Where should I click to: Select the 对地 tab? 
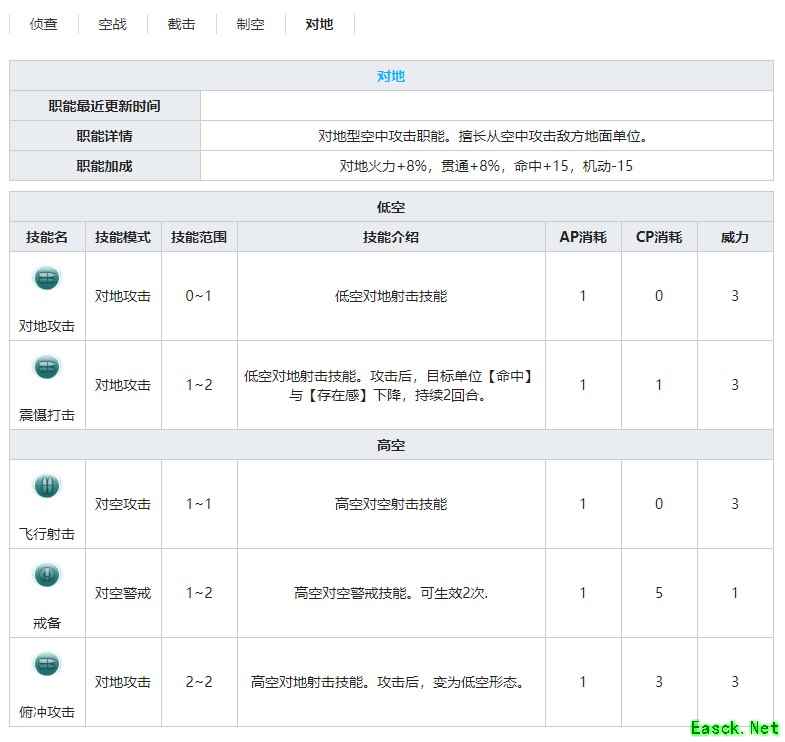(319, 24)
